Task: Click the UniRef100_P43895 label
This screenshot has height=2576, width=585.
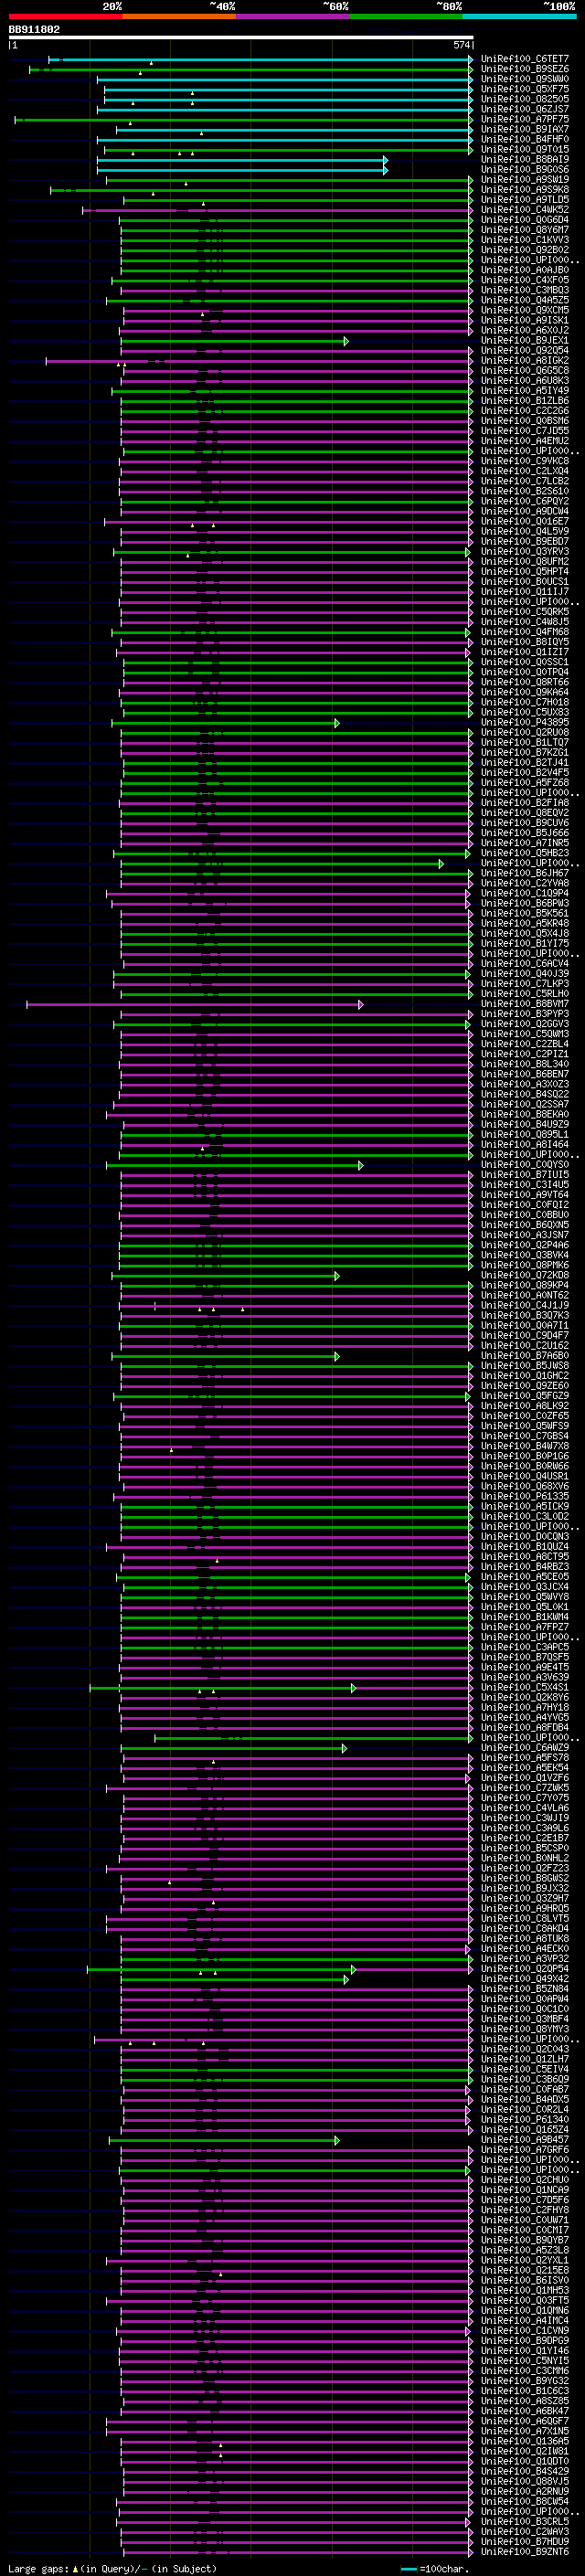Action: pos(525,722)
